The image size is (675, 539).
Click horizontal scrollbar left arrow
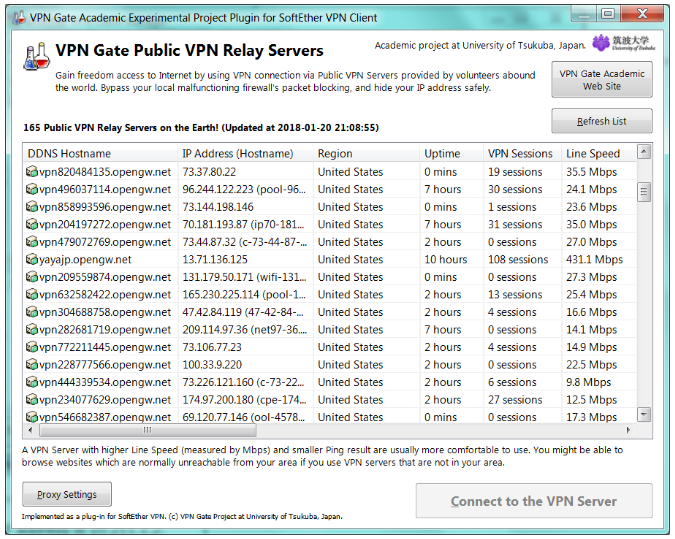(x=30, y=430)
